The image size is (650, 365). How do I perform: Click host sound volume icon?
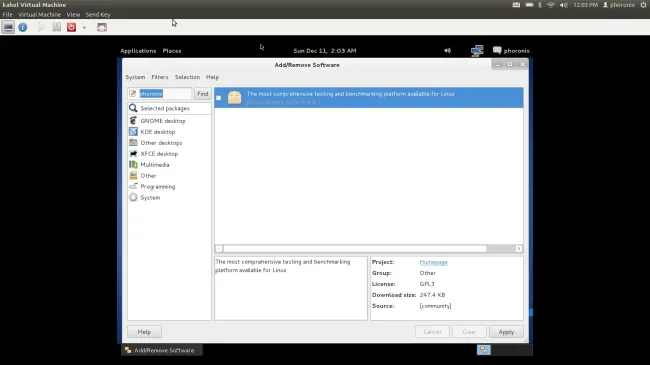point(563,5)
